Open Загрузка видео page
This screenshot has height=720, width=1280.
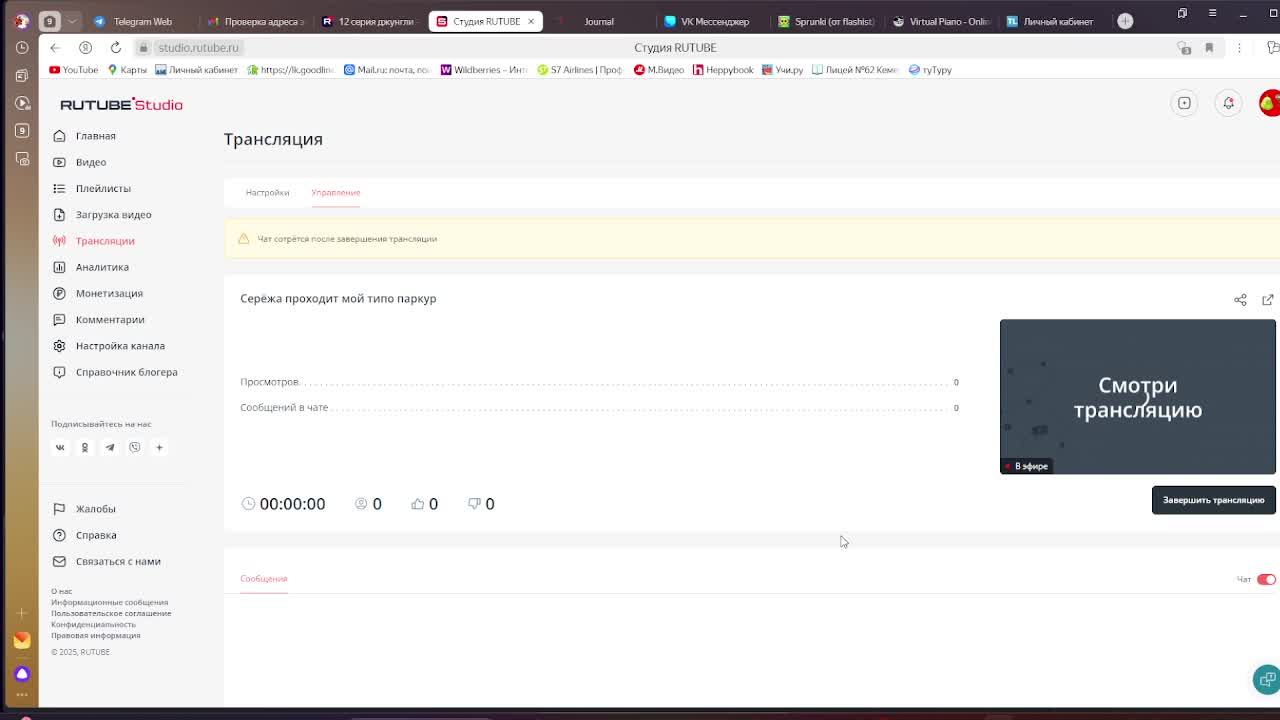point(113,214)
